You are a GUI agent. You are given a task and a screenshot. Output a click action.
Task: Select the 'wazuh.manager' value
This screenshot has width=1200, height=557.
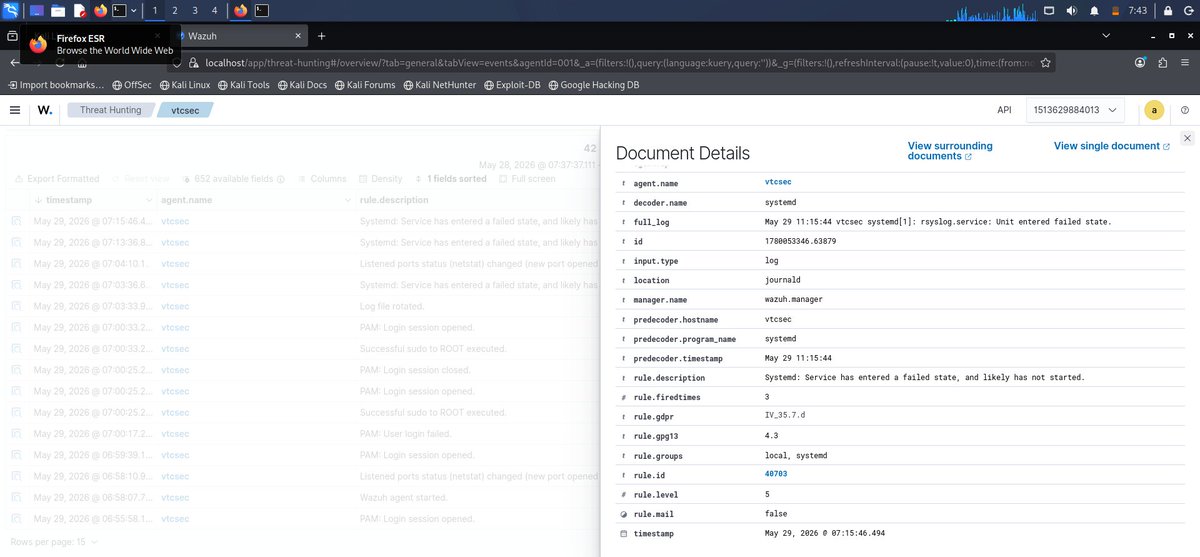tap(795, 299)
